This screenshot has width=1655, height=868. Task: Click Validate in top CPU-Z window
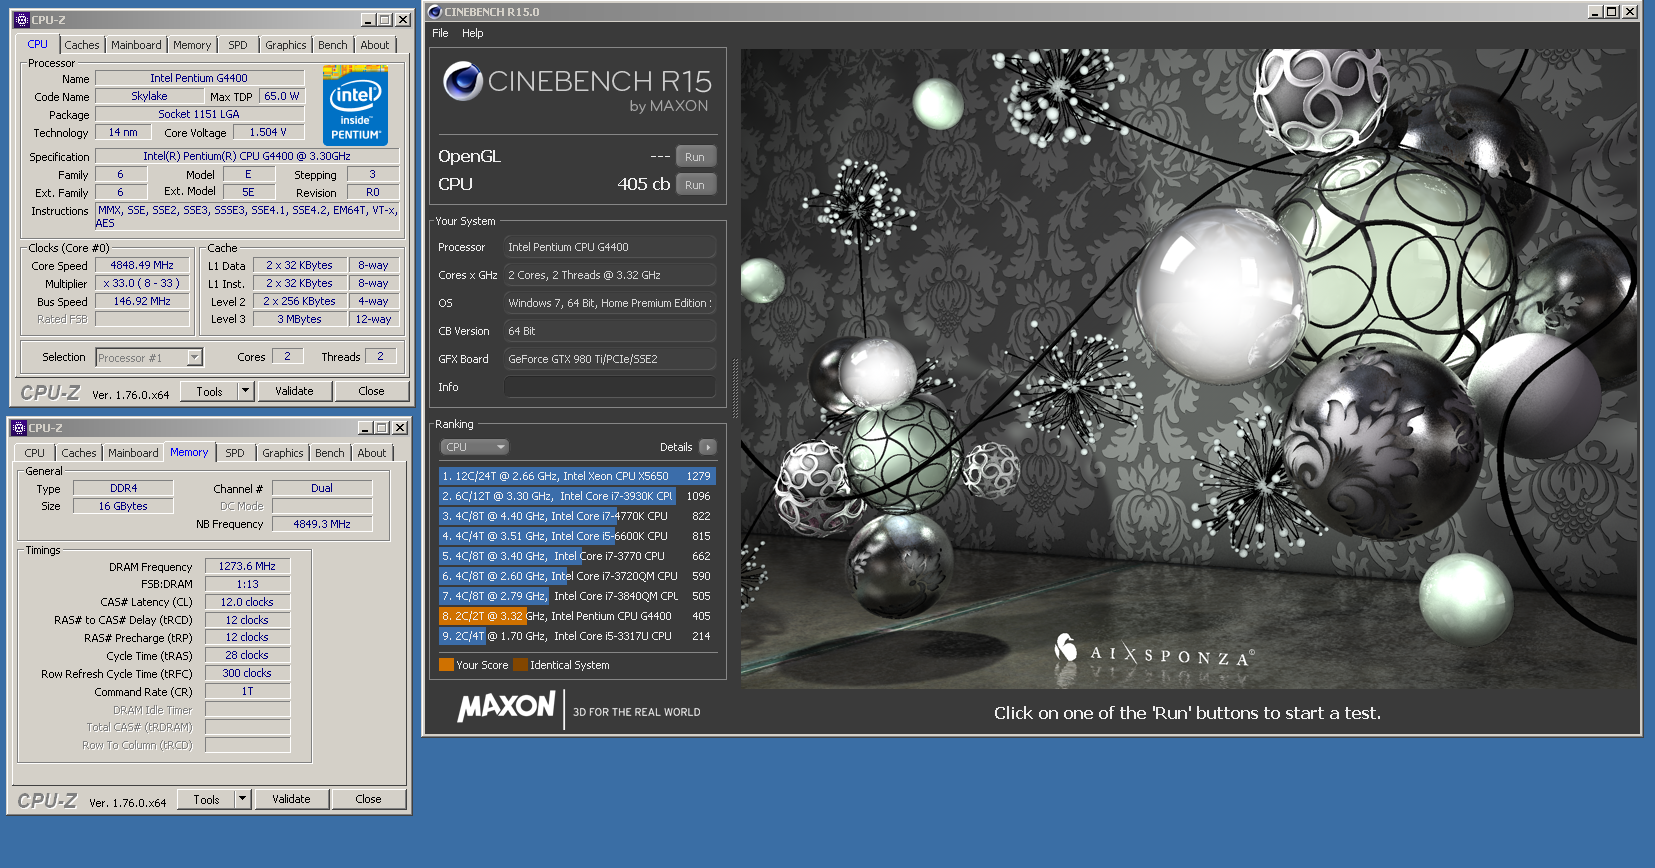(x=294, y=391)
